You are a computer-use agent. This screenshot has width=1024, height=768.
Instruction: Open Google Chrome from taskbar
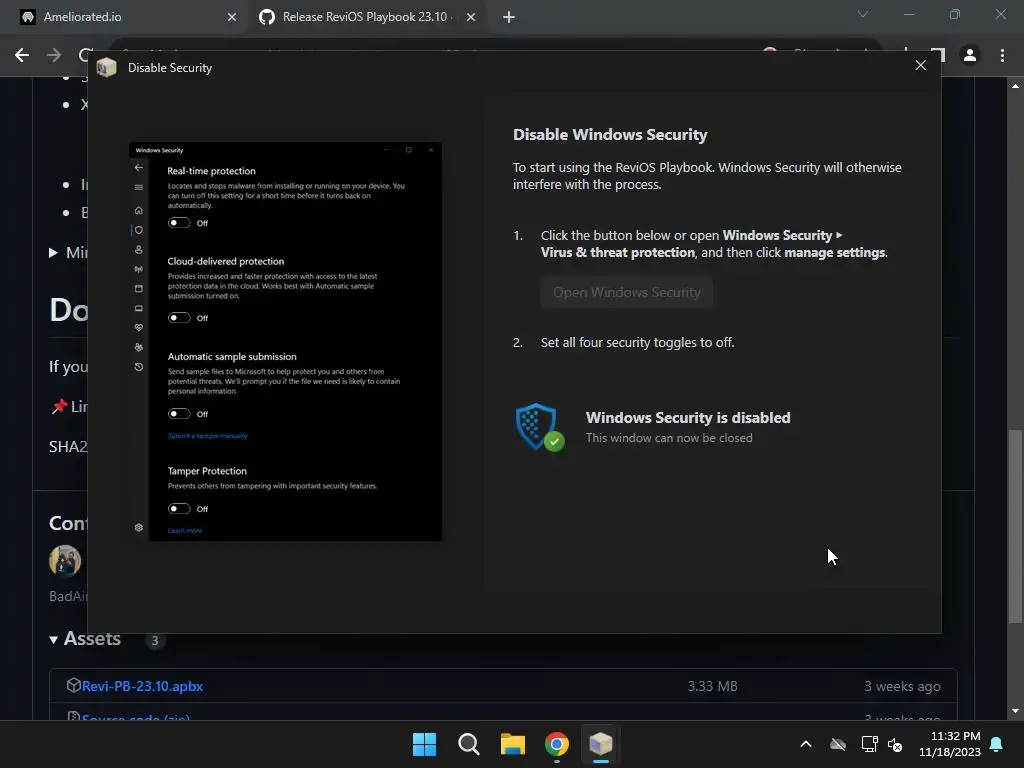[556, 744]
